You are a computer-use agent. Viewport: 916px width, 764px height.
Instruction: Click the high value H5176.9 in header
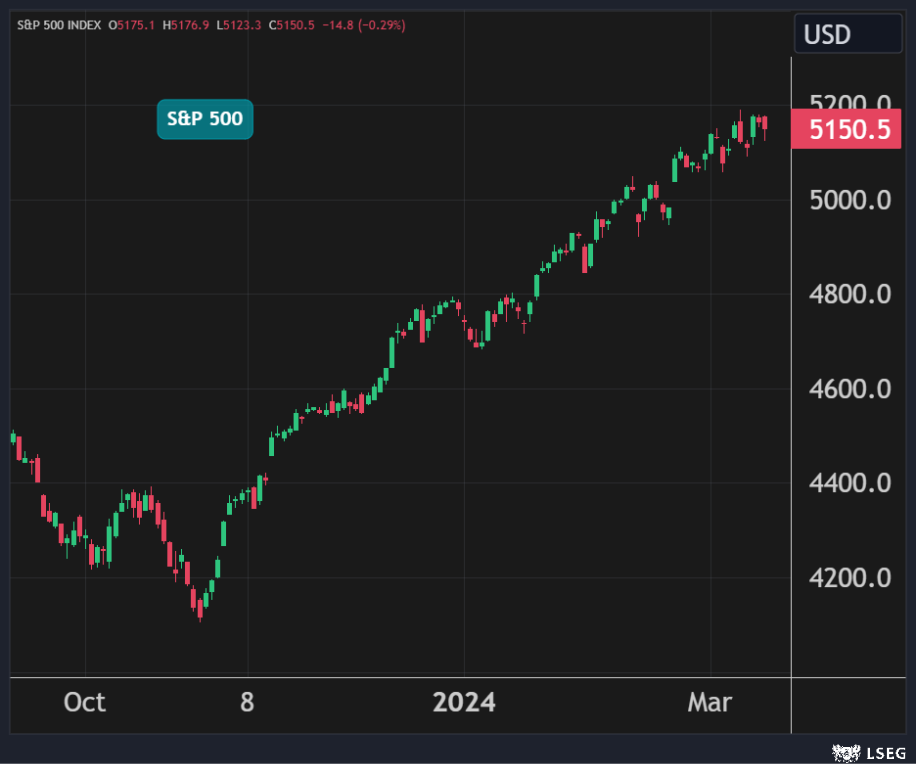[190, 25]
